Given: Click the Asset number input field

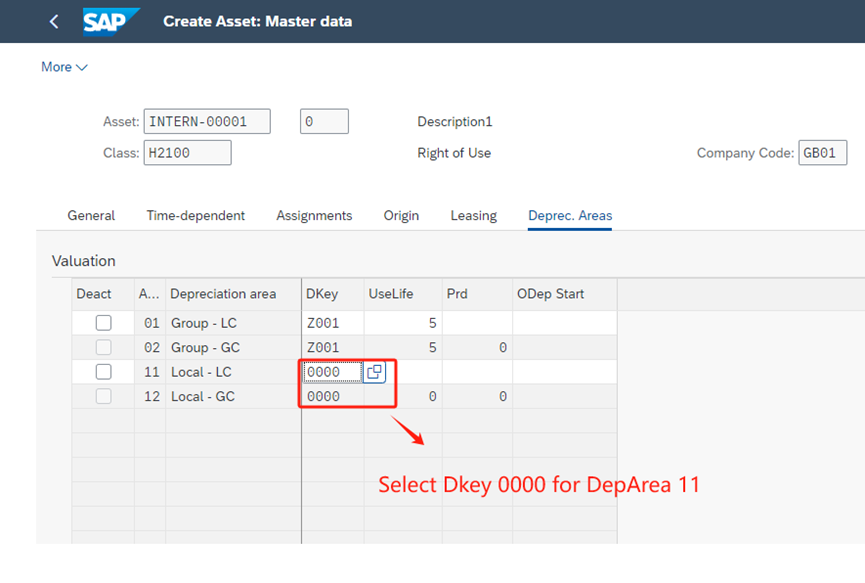Looking at the screenshot, I should click(207, 122).
